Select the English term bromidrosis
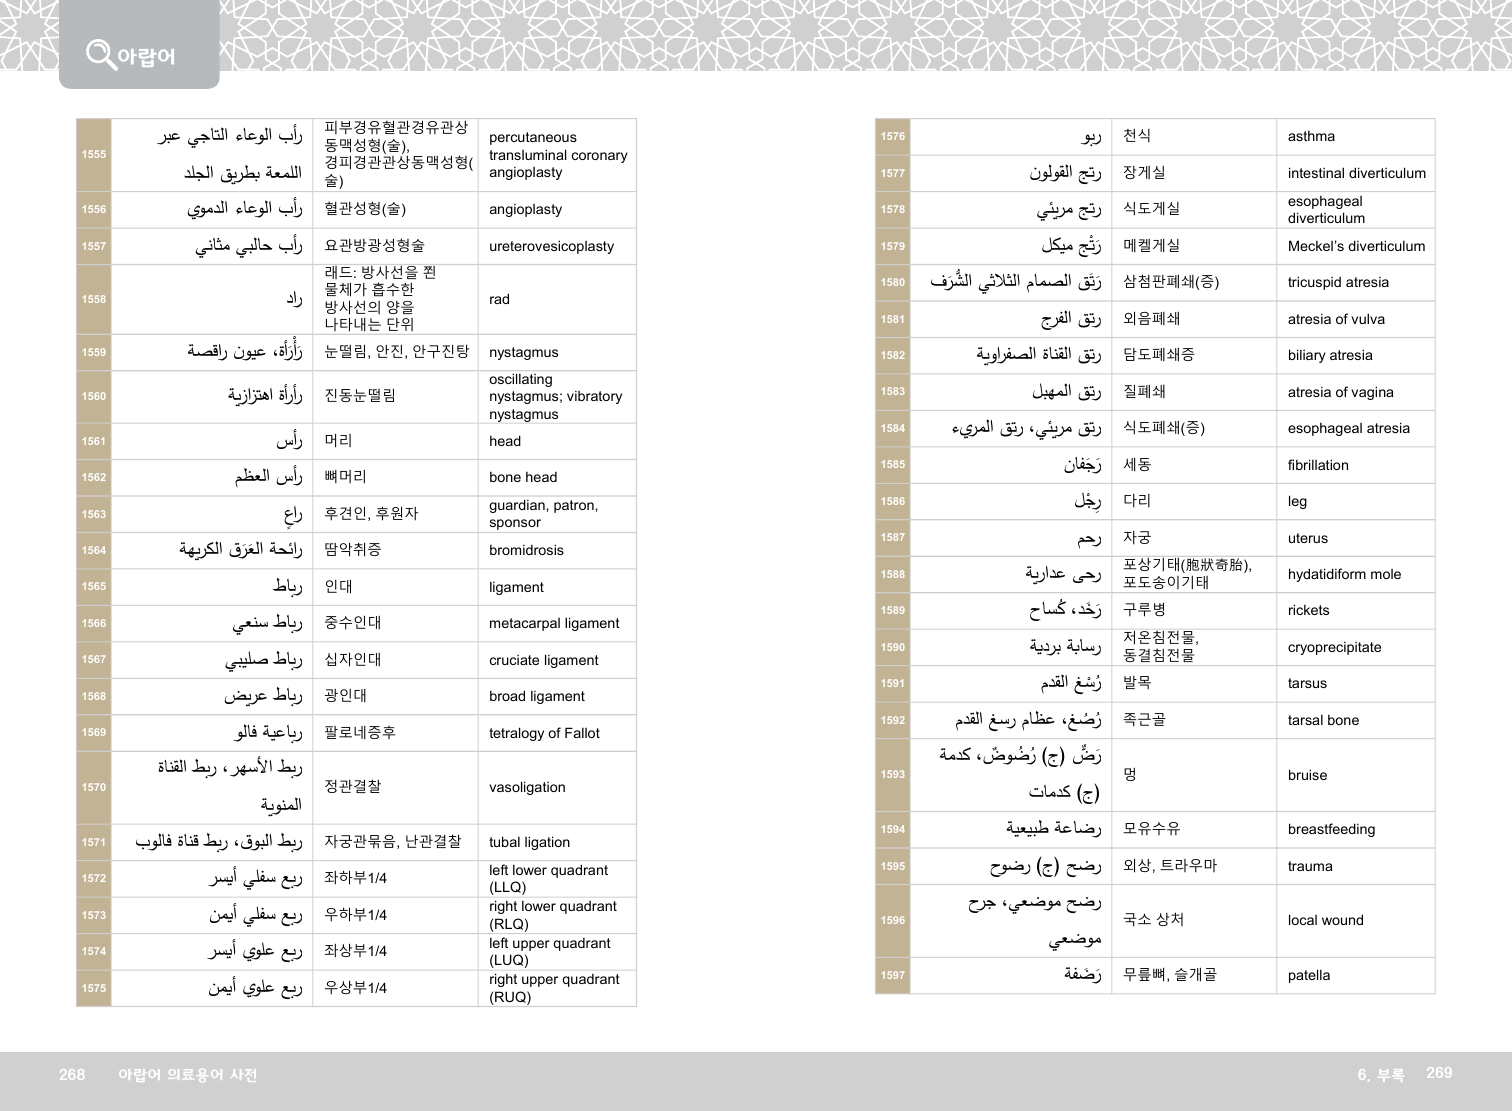 [526, 550]
